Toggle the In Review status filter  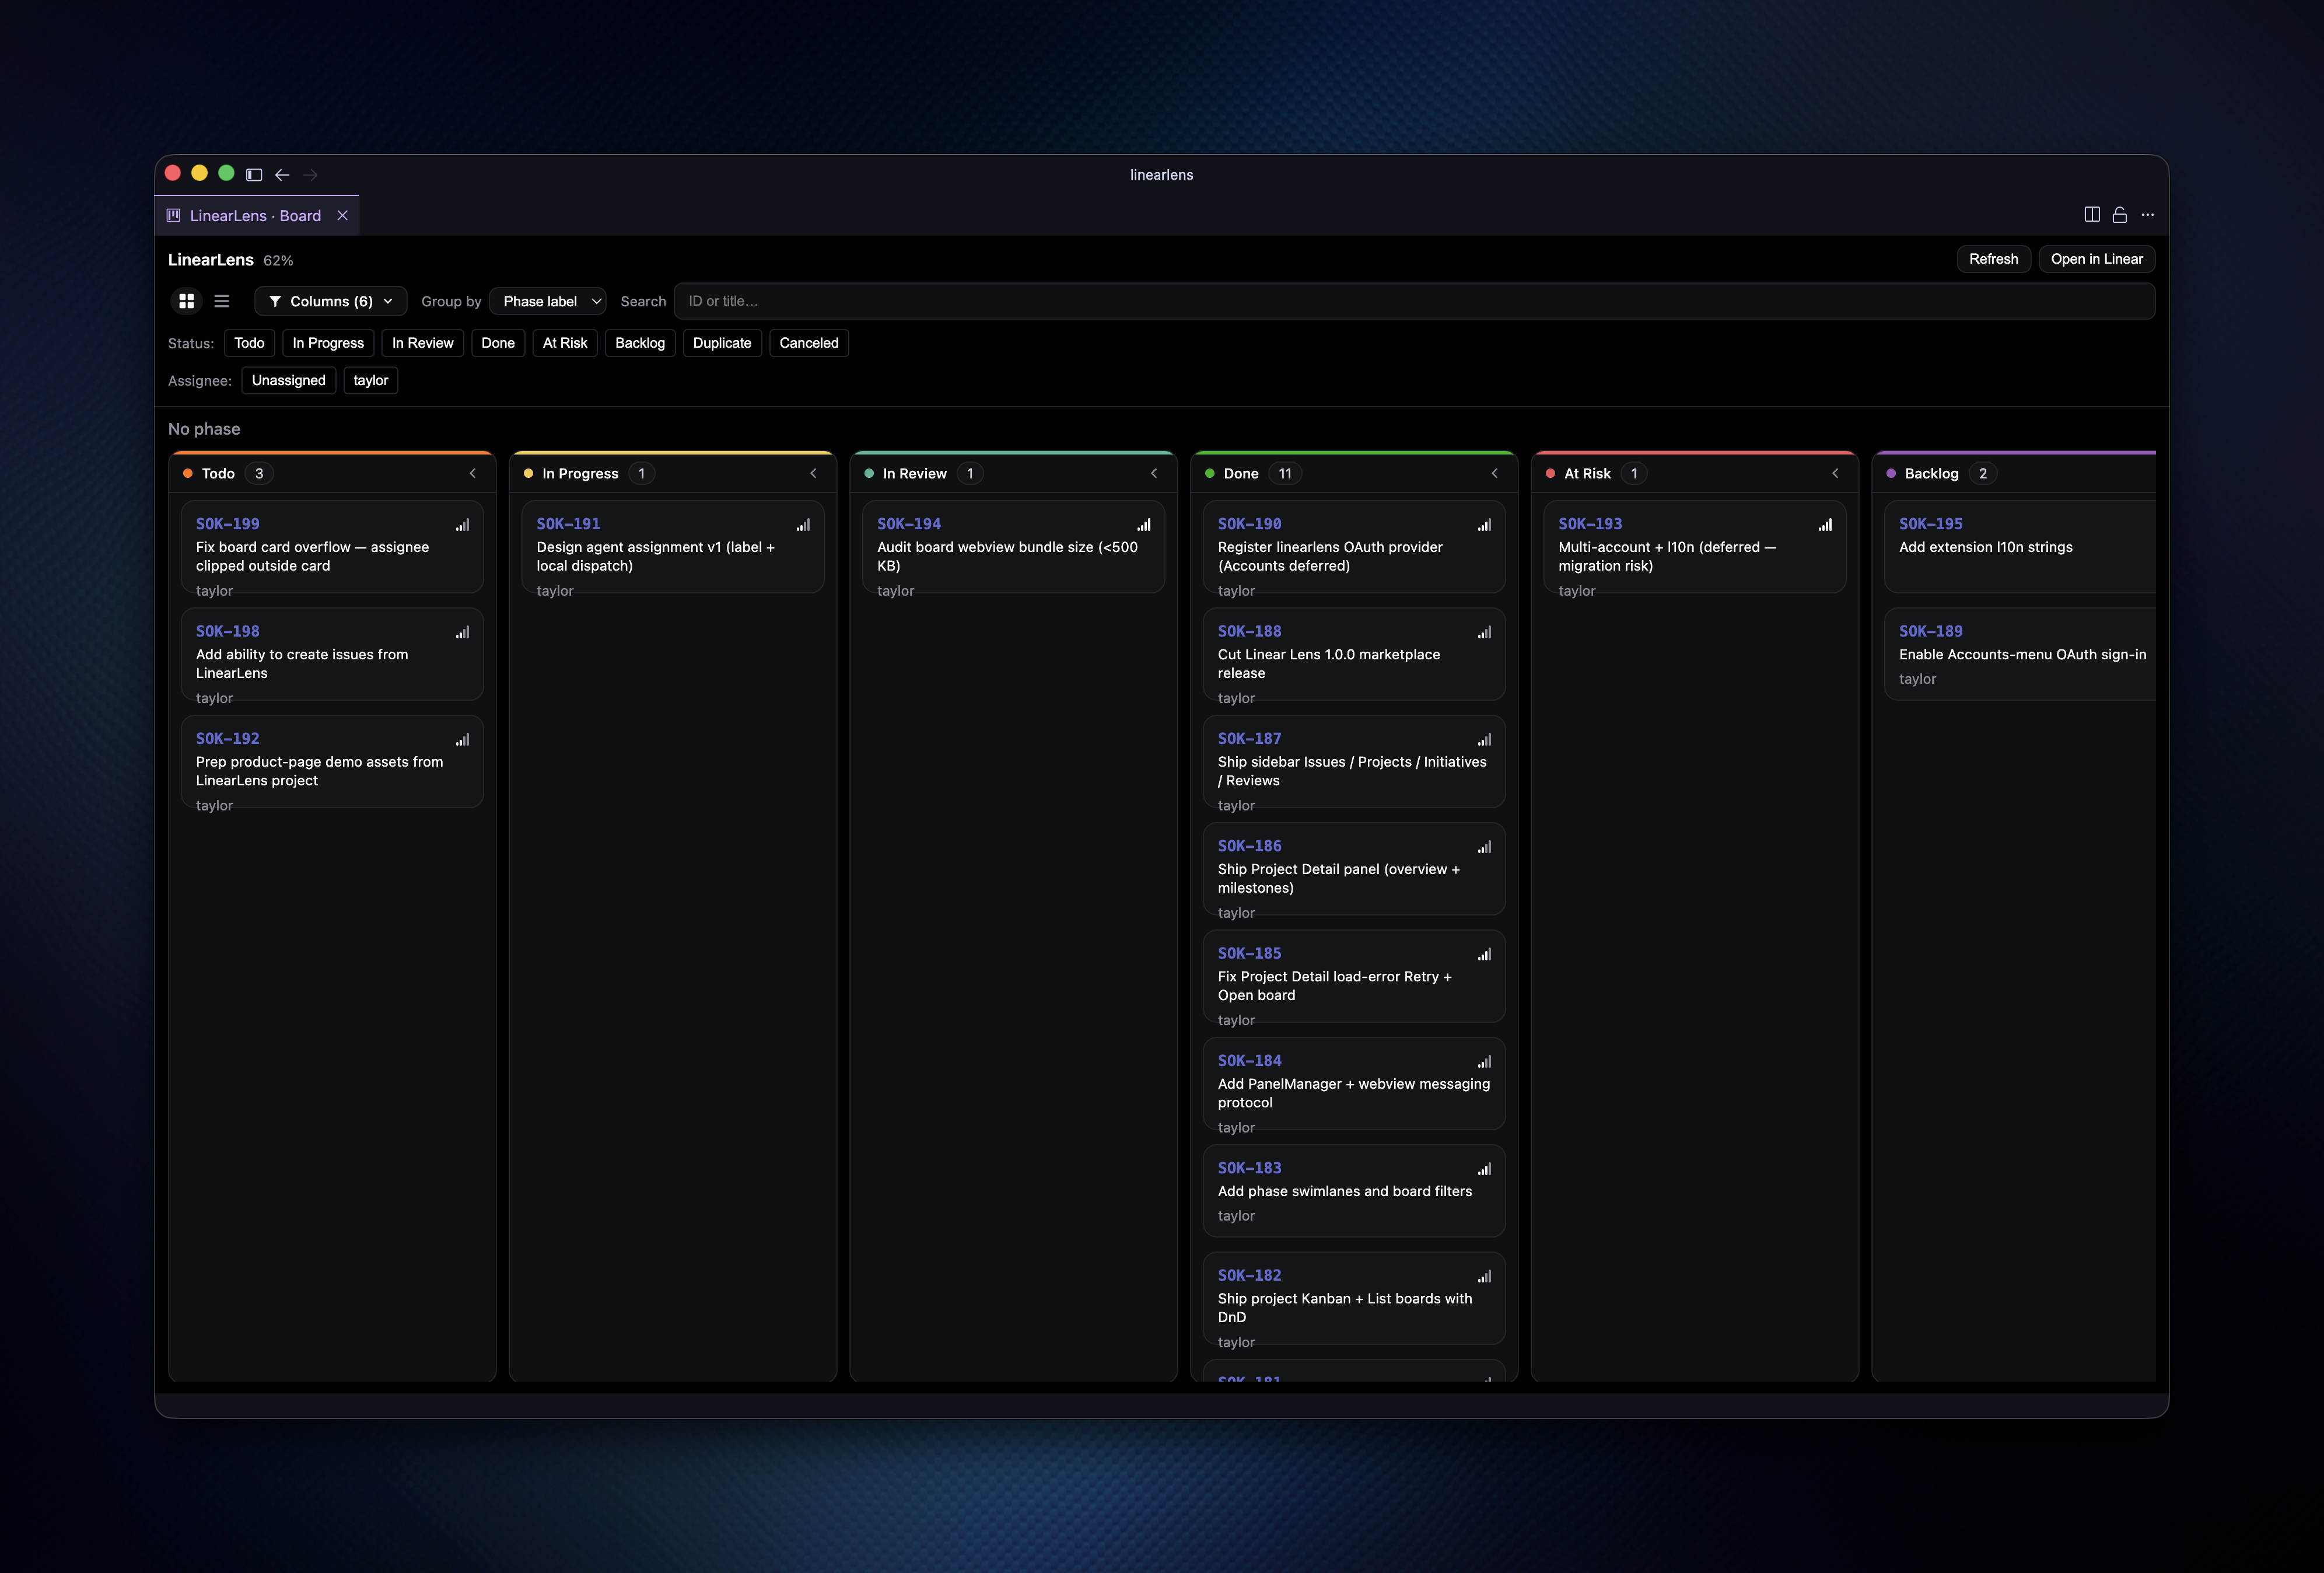pyautogui.click(x=422, y=343)
